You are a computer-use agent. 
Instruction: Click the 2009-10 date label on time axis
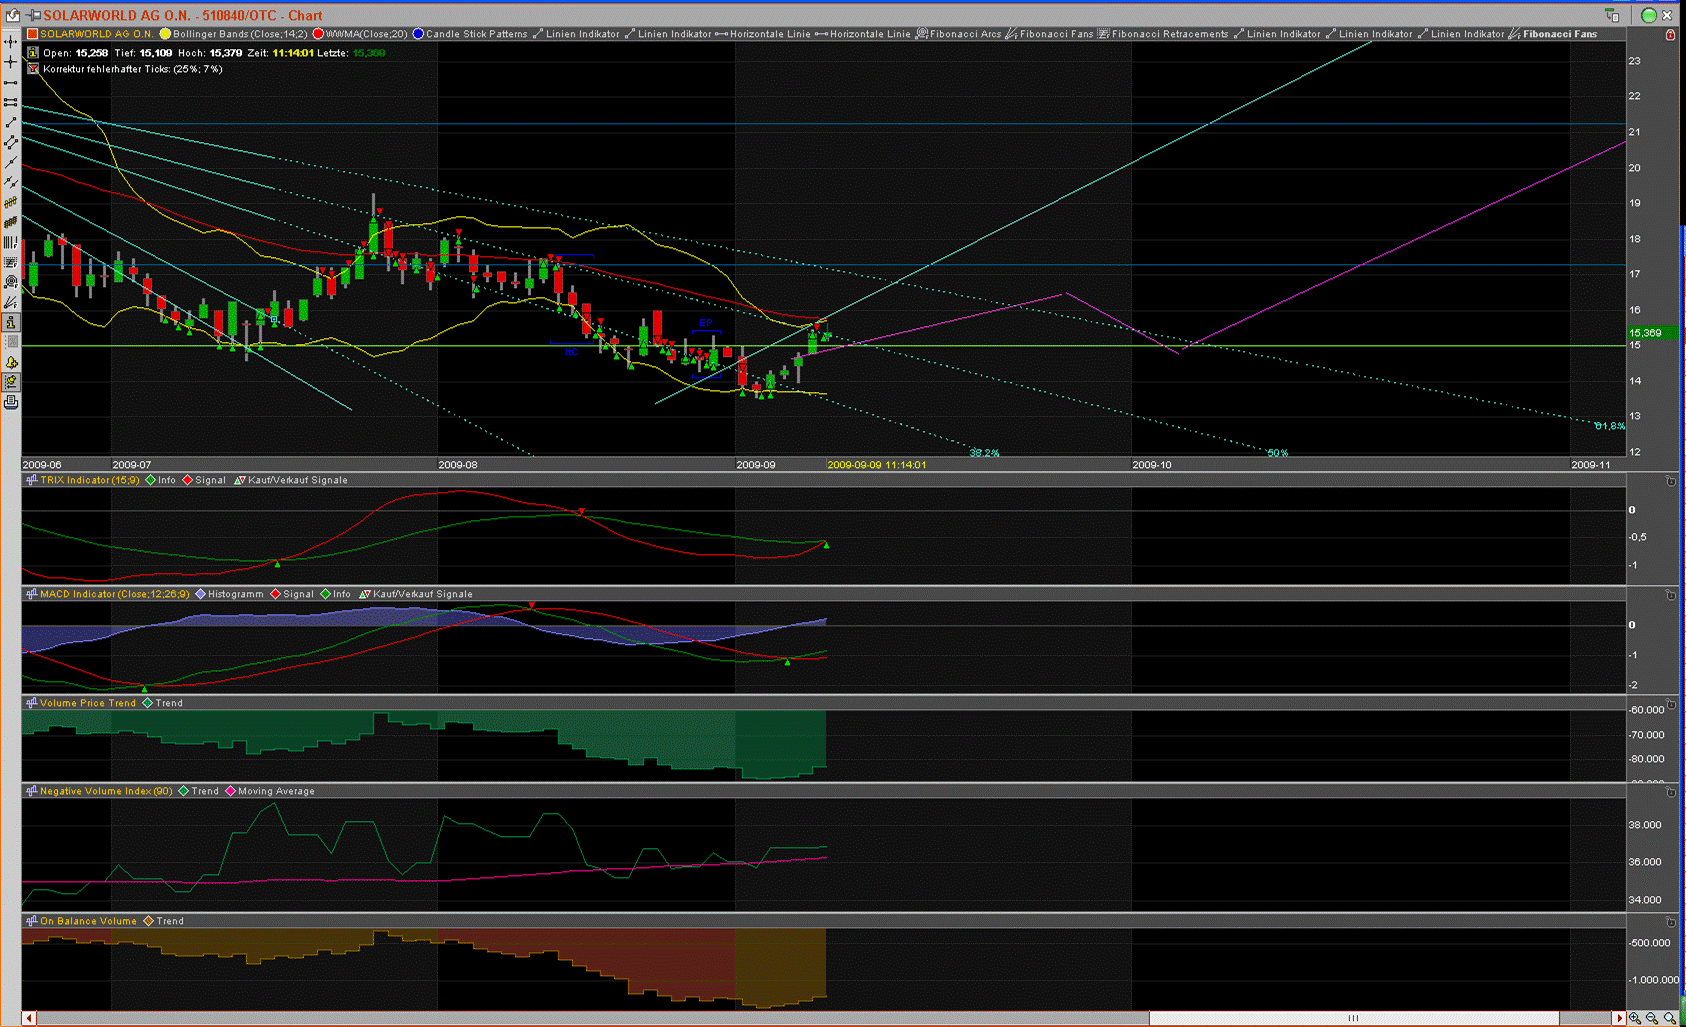click(x=1151, y=465)
